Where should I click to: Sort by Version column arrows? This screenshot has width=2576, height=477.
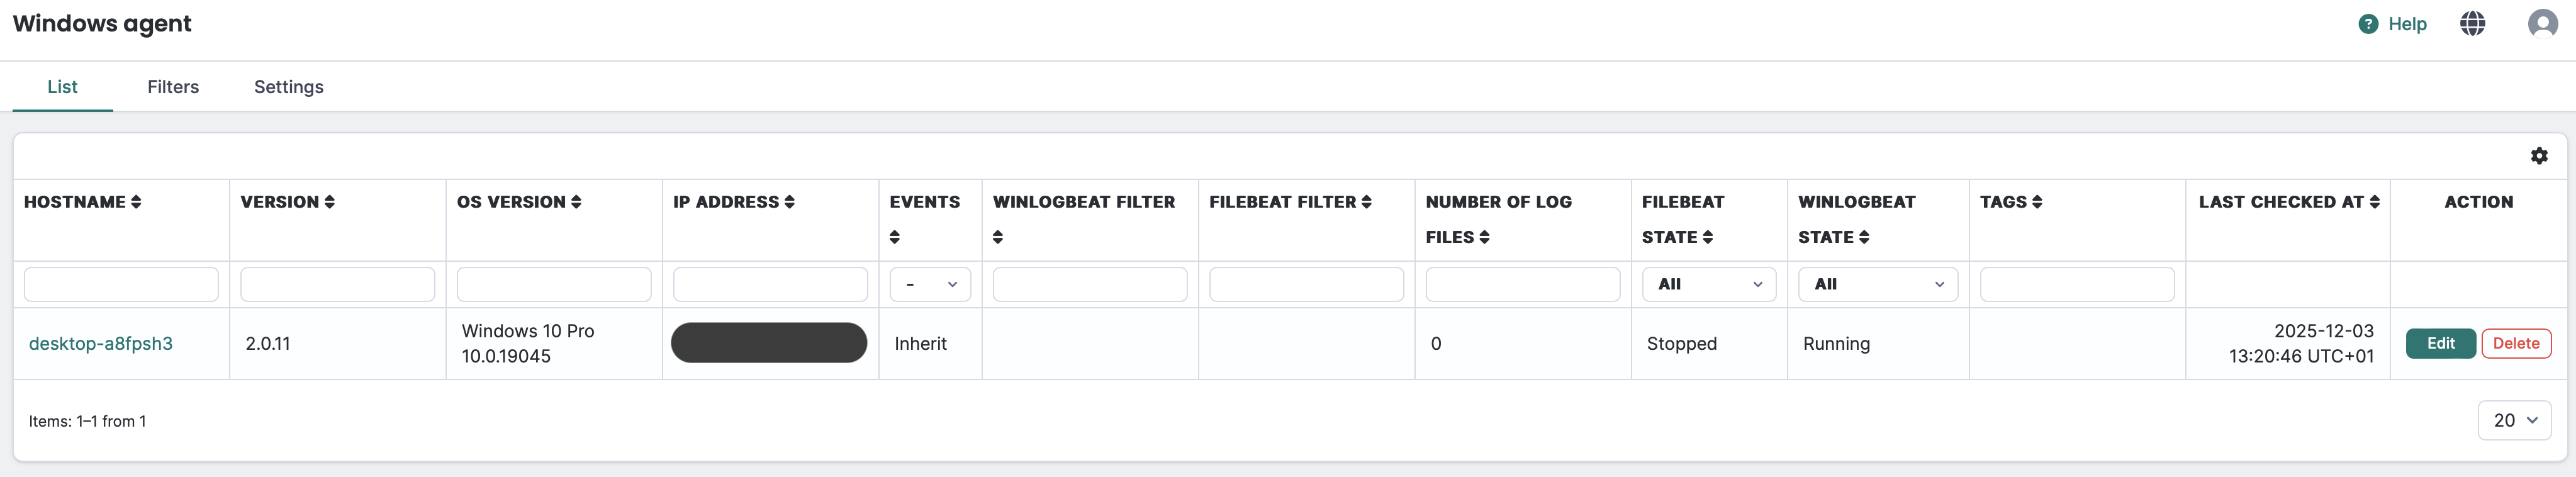click(329, 202)
